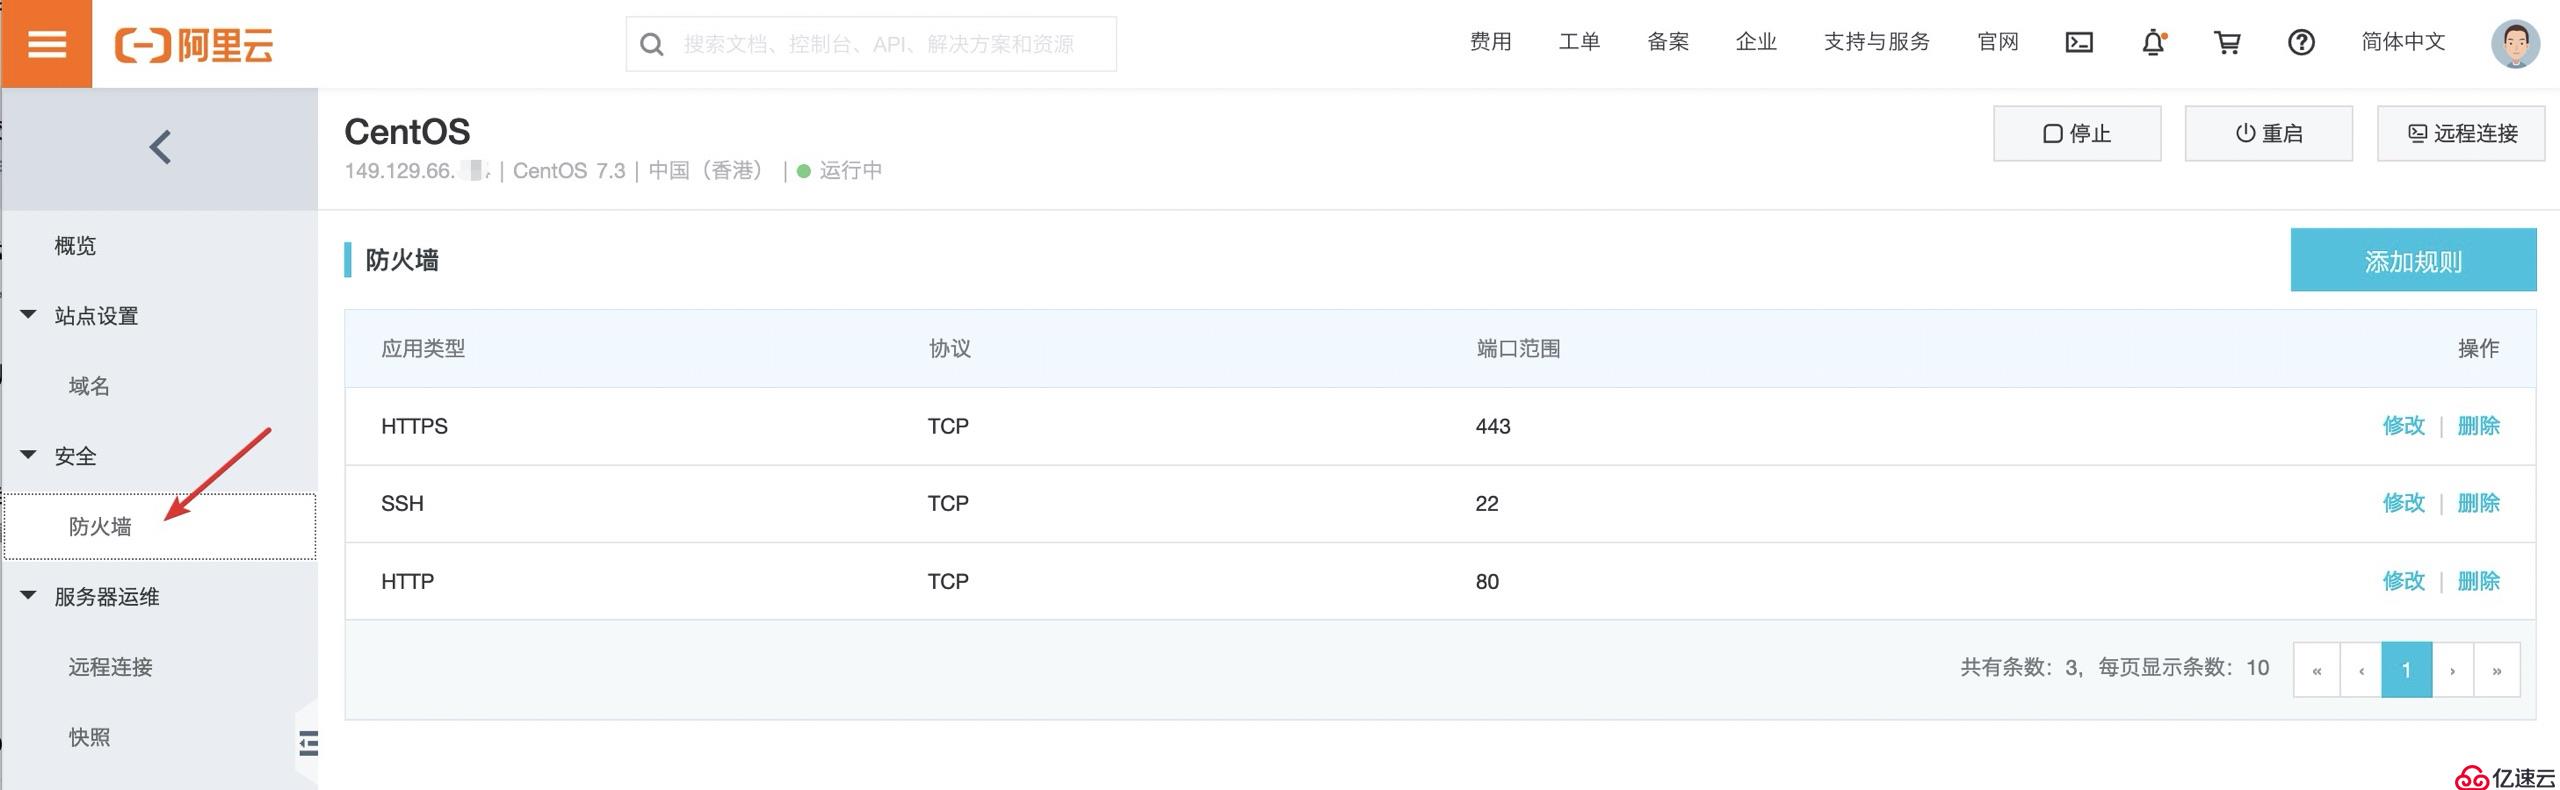Open the user avatar menu
The image size is (2560, 790).
click(2515, 44)
